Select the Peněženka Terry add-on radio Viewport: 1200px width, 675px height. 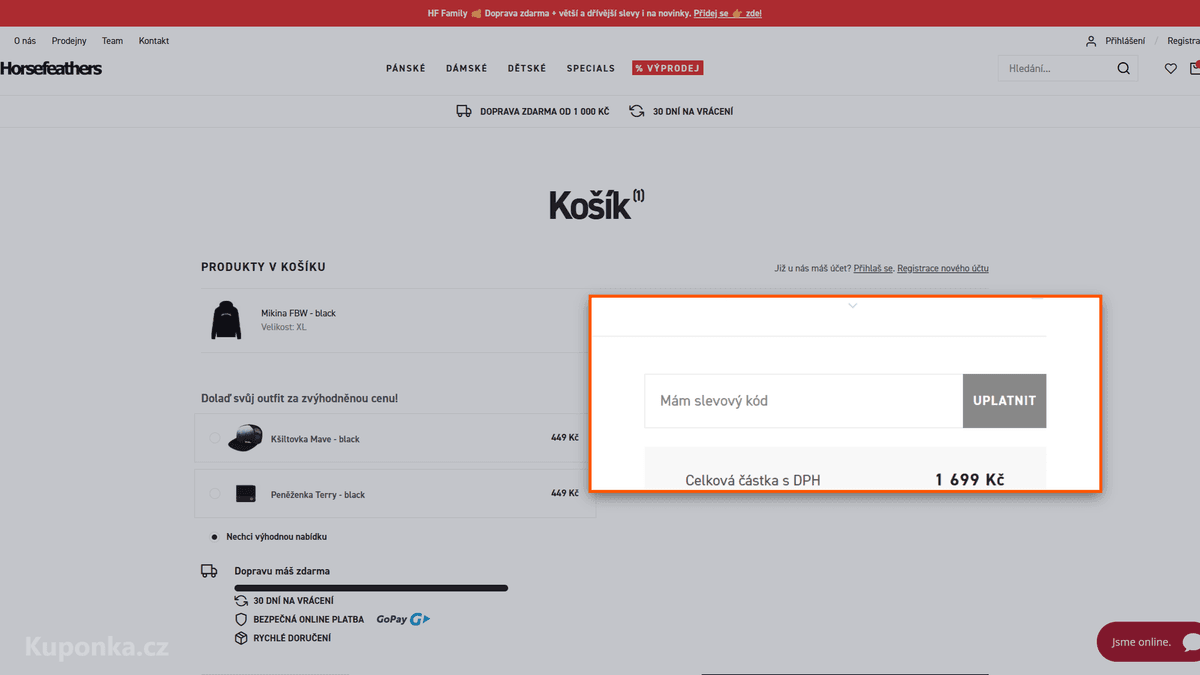[215, 494]
